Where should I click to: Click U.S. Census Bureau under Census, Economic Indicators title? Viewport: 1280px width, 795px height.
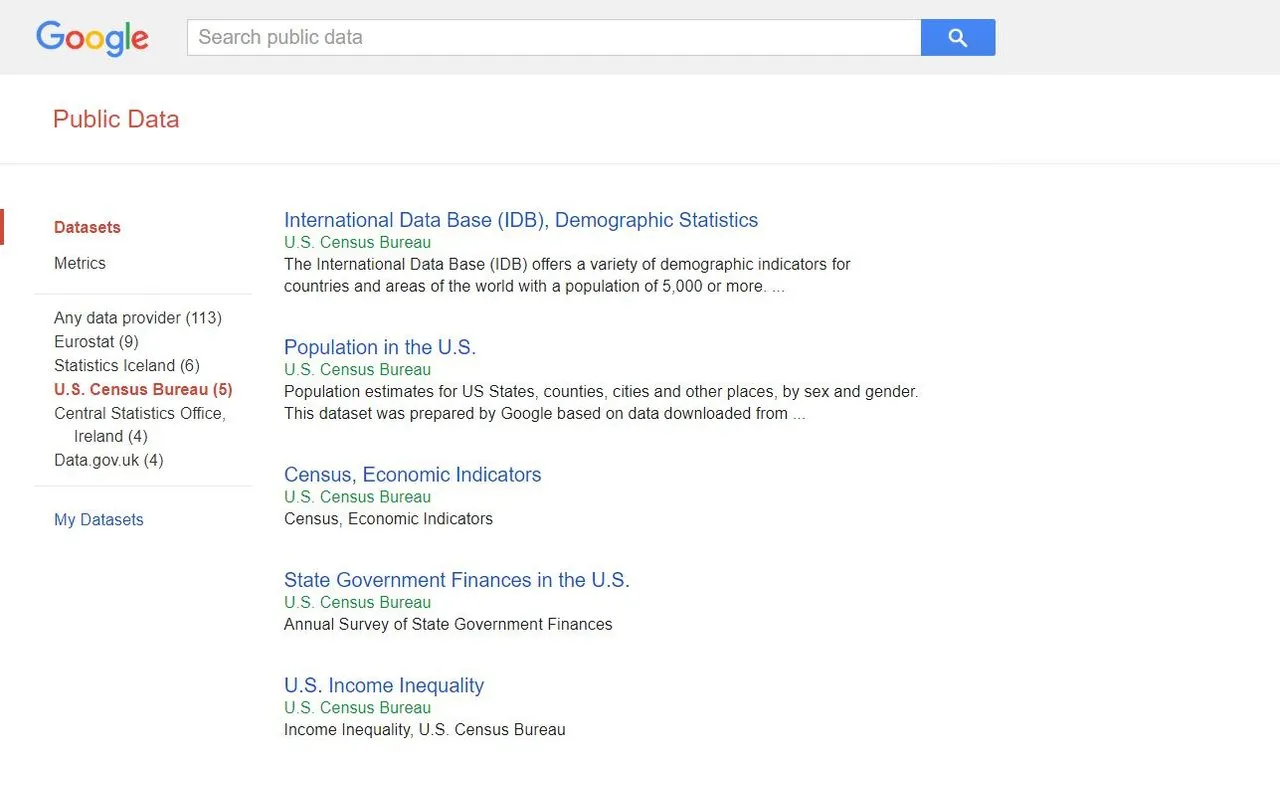click(357, 497)
